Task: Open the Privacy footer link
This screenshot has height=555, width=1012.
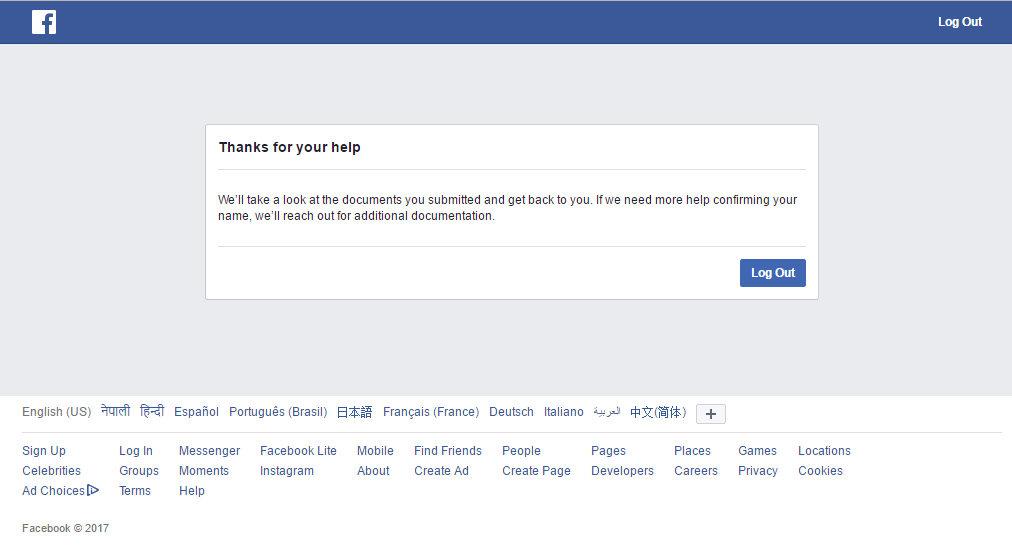Action: click(758, 471)
